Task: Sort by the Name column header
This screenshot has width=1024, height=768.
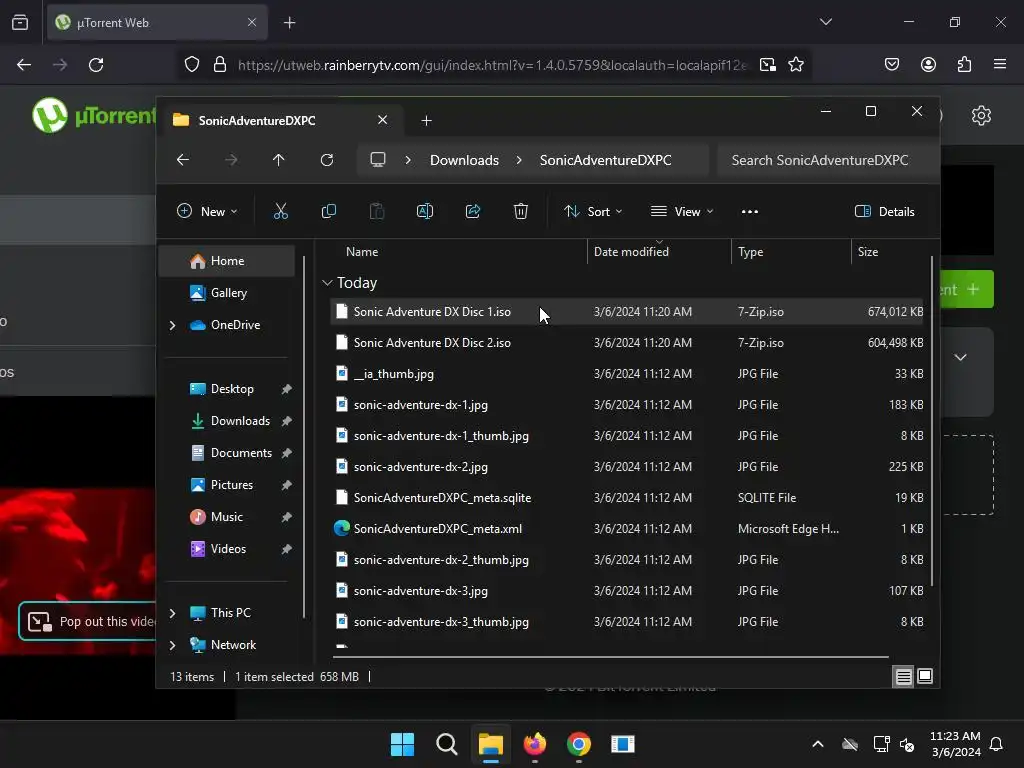Action: click(362, 251)
